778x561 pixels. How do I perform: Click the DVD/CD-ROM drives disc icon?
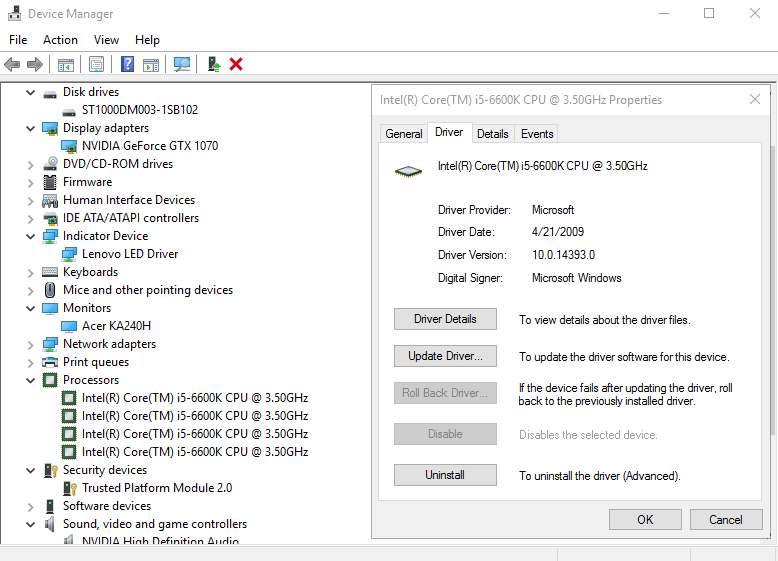(50, 164)
